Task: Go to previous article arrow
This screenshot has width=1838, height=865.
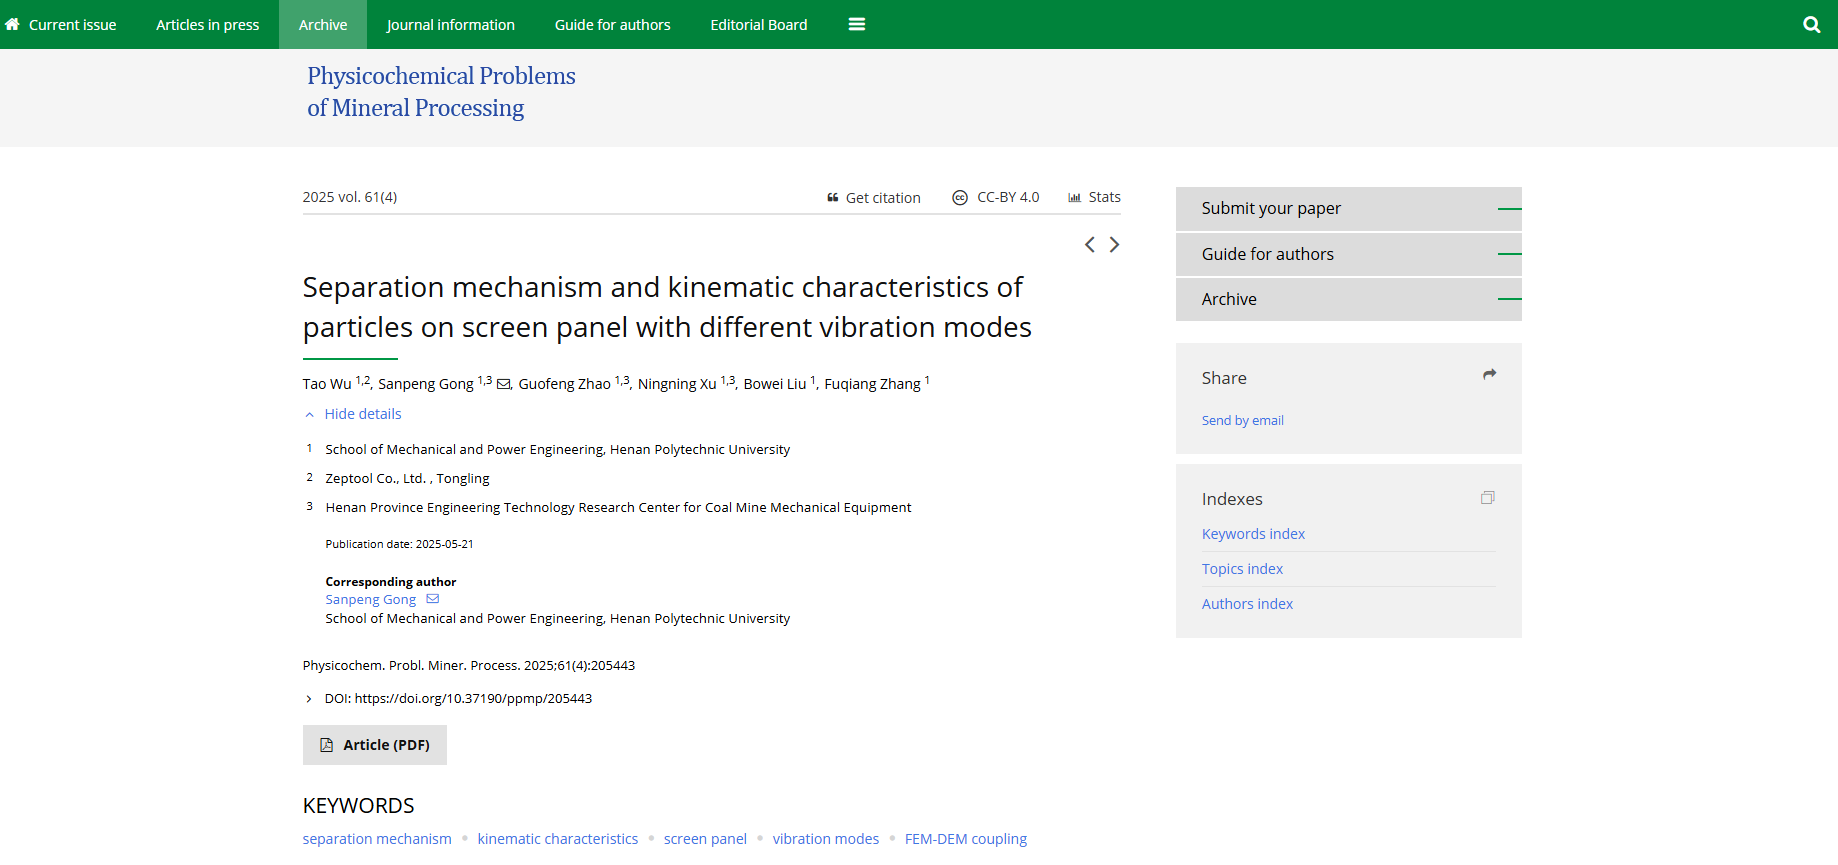Action: point(1089,245)
